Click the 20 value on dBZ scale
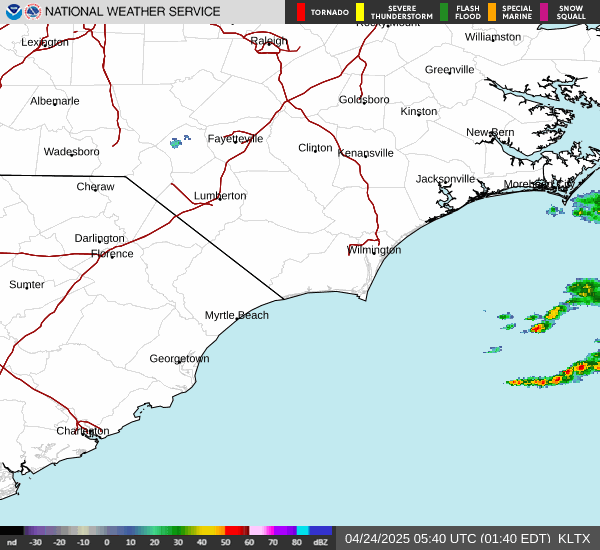 (x=154, y=542)
